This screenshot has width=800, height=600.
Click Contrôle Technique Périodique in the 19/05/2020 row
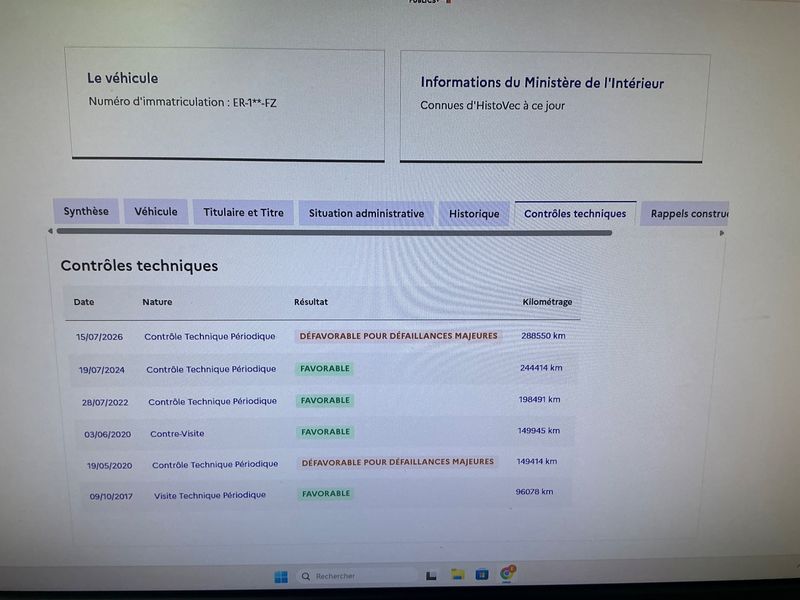tap(215, 464)
